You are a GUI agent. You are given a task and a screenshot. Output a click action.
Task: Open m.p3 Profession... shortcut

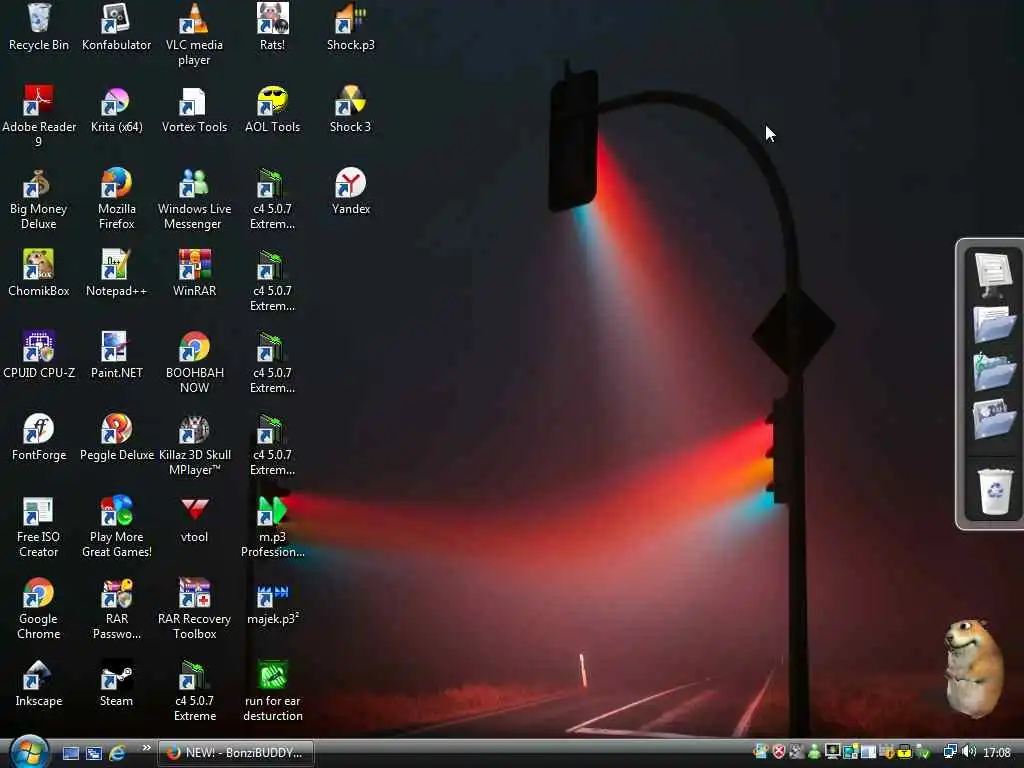(x=272, y=526)
